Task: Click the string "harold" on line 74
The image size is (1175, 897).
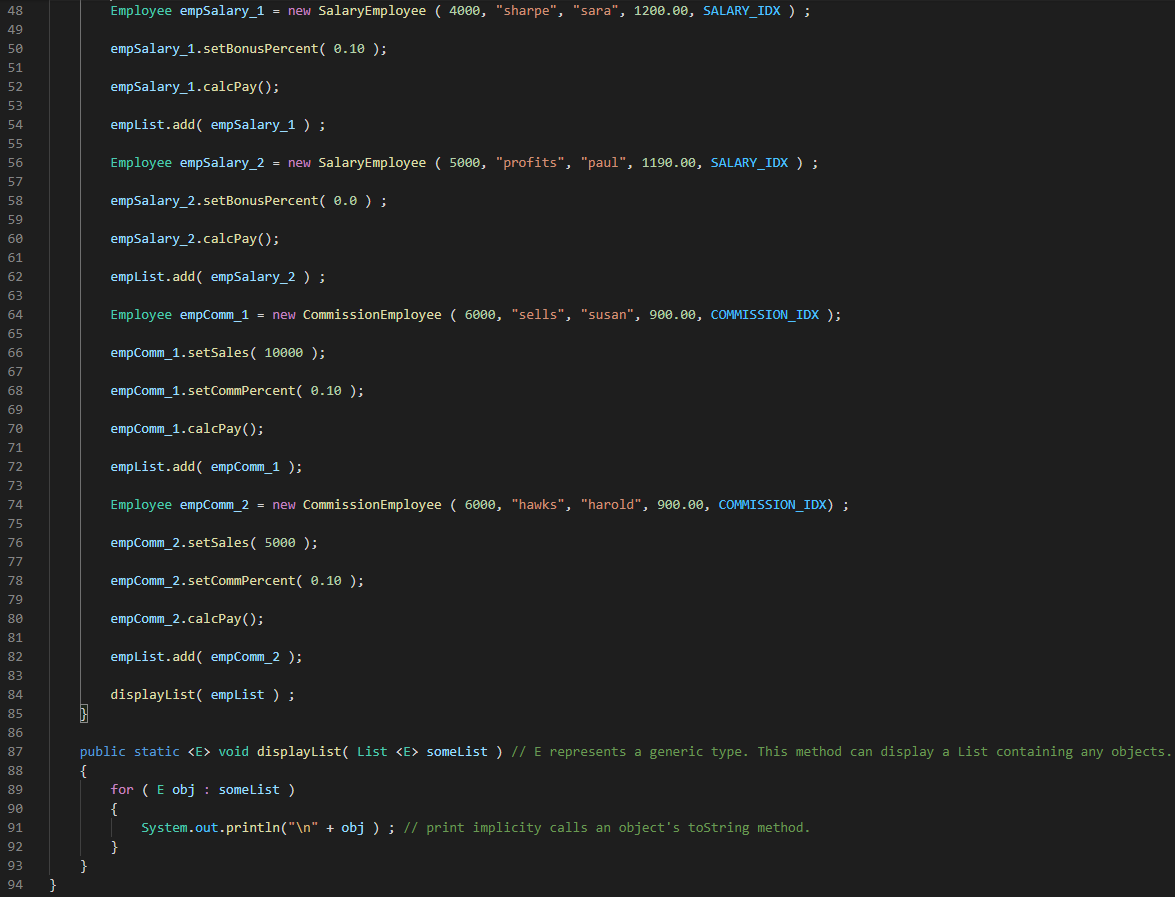Action: (x=611, y=504)
